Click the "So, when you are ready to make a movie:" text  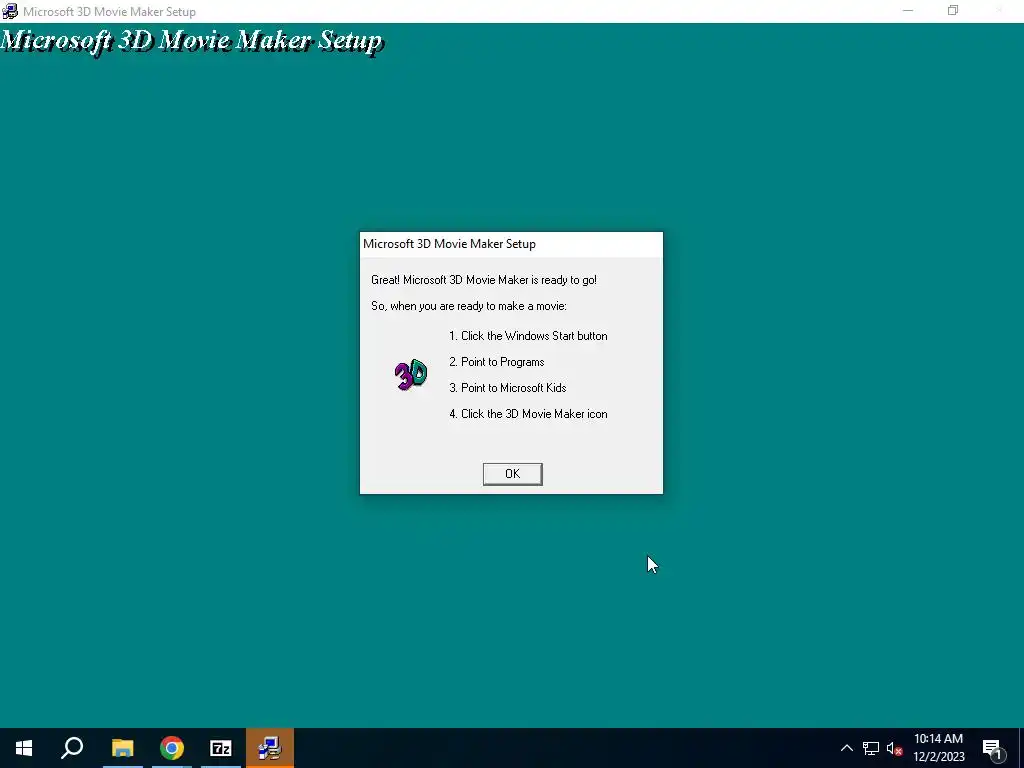click(x=469, y=306)
